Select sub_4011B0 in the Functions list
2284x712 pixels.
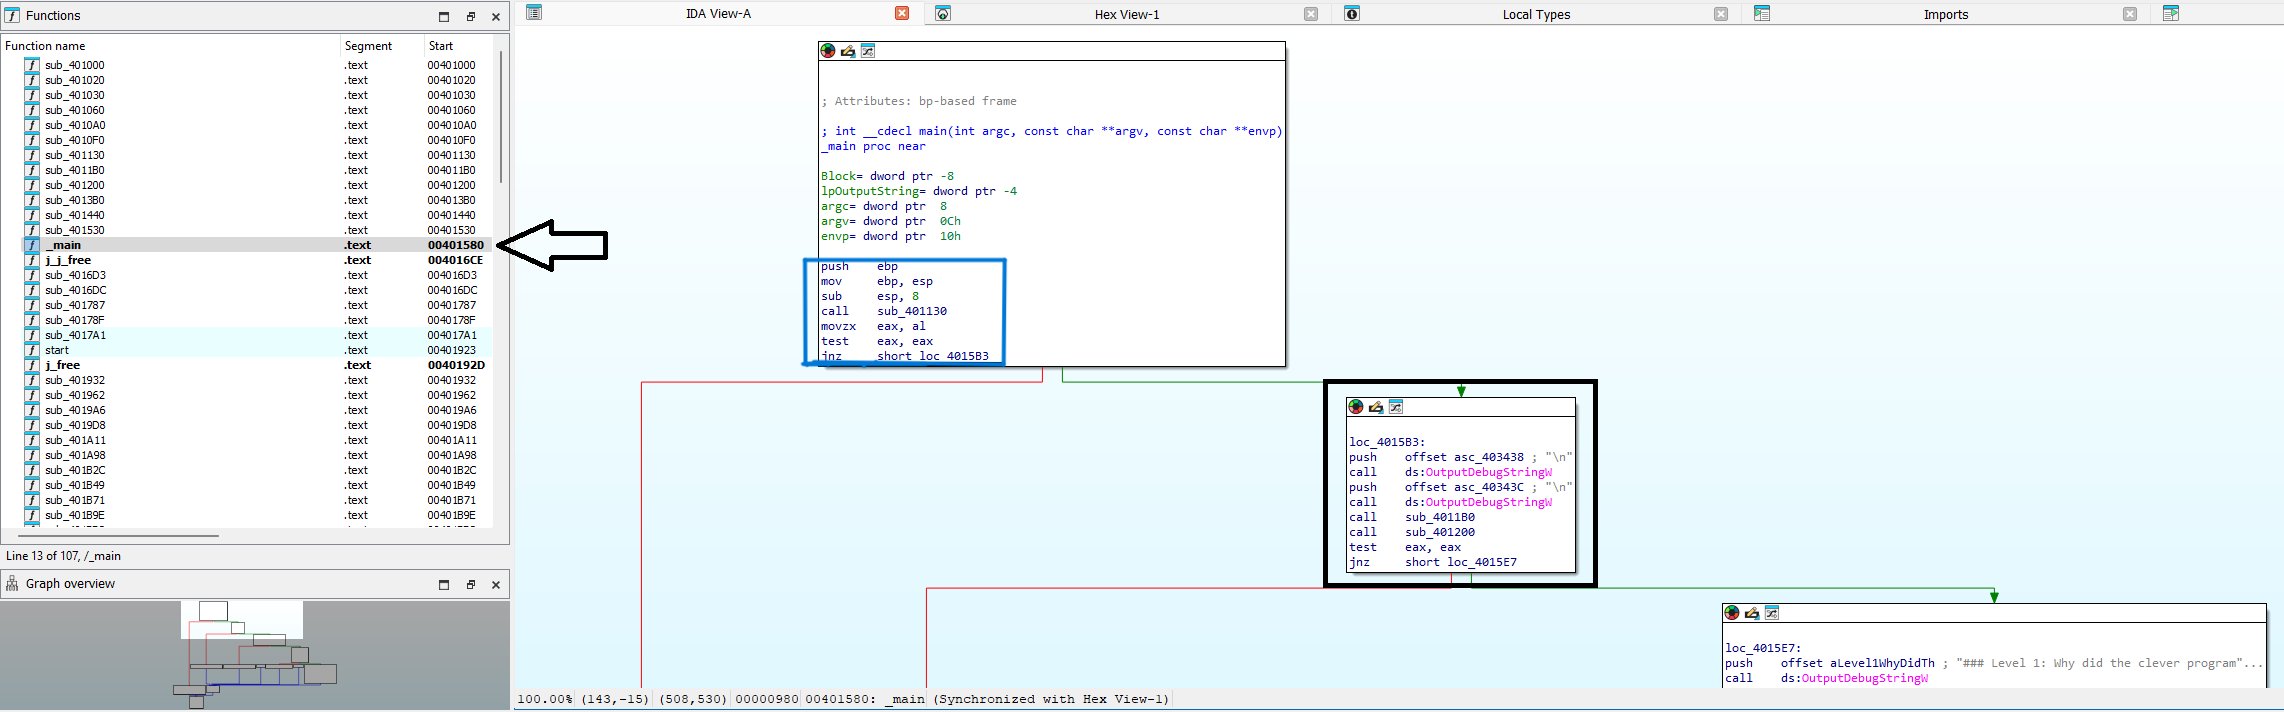tap(75, 170)
